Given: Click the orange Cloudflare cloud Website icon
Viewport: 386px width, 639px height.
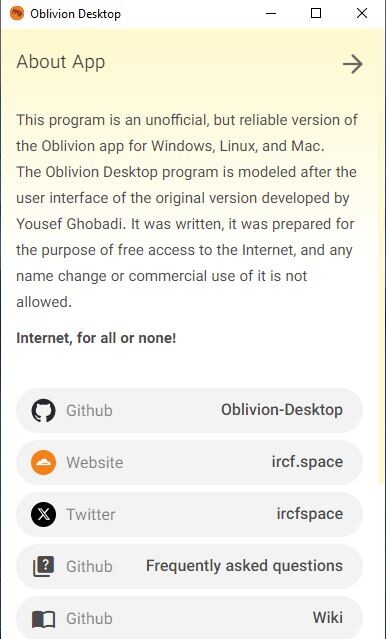Looking at the screenshot, I should [x=43, y=463].
